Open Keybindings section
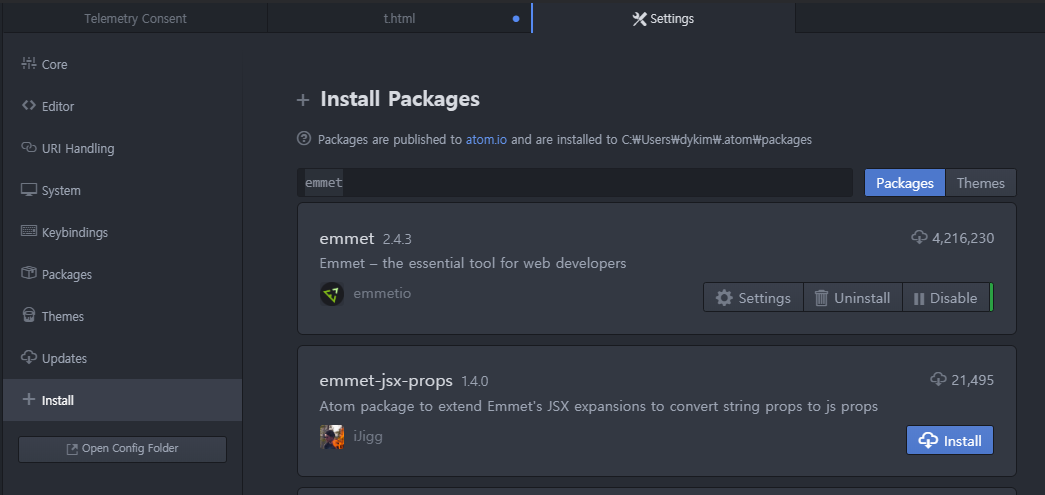This screenshot has width=1045, height=495. (x=74, y=233)
